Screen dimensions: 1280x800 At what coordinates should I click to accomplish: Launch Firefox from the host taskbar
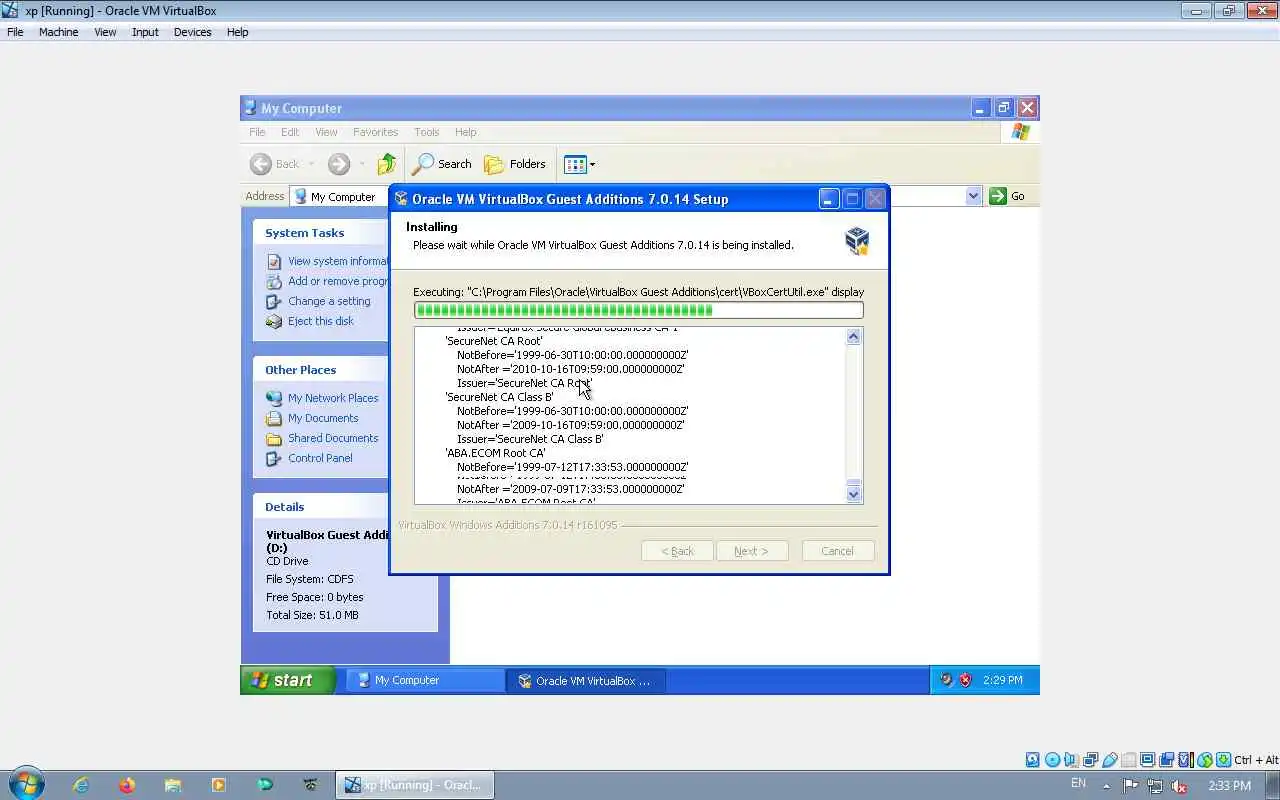pos(126,785)
